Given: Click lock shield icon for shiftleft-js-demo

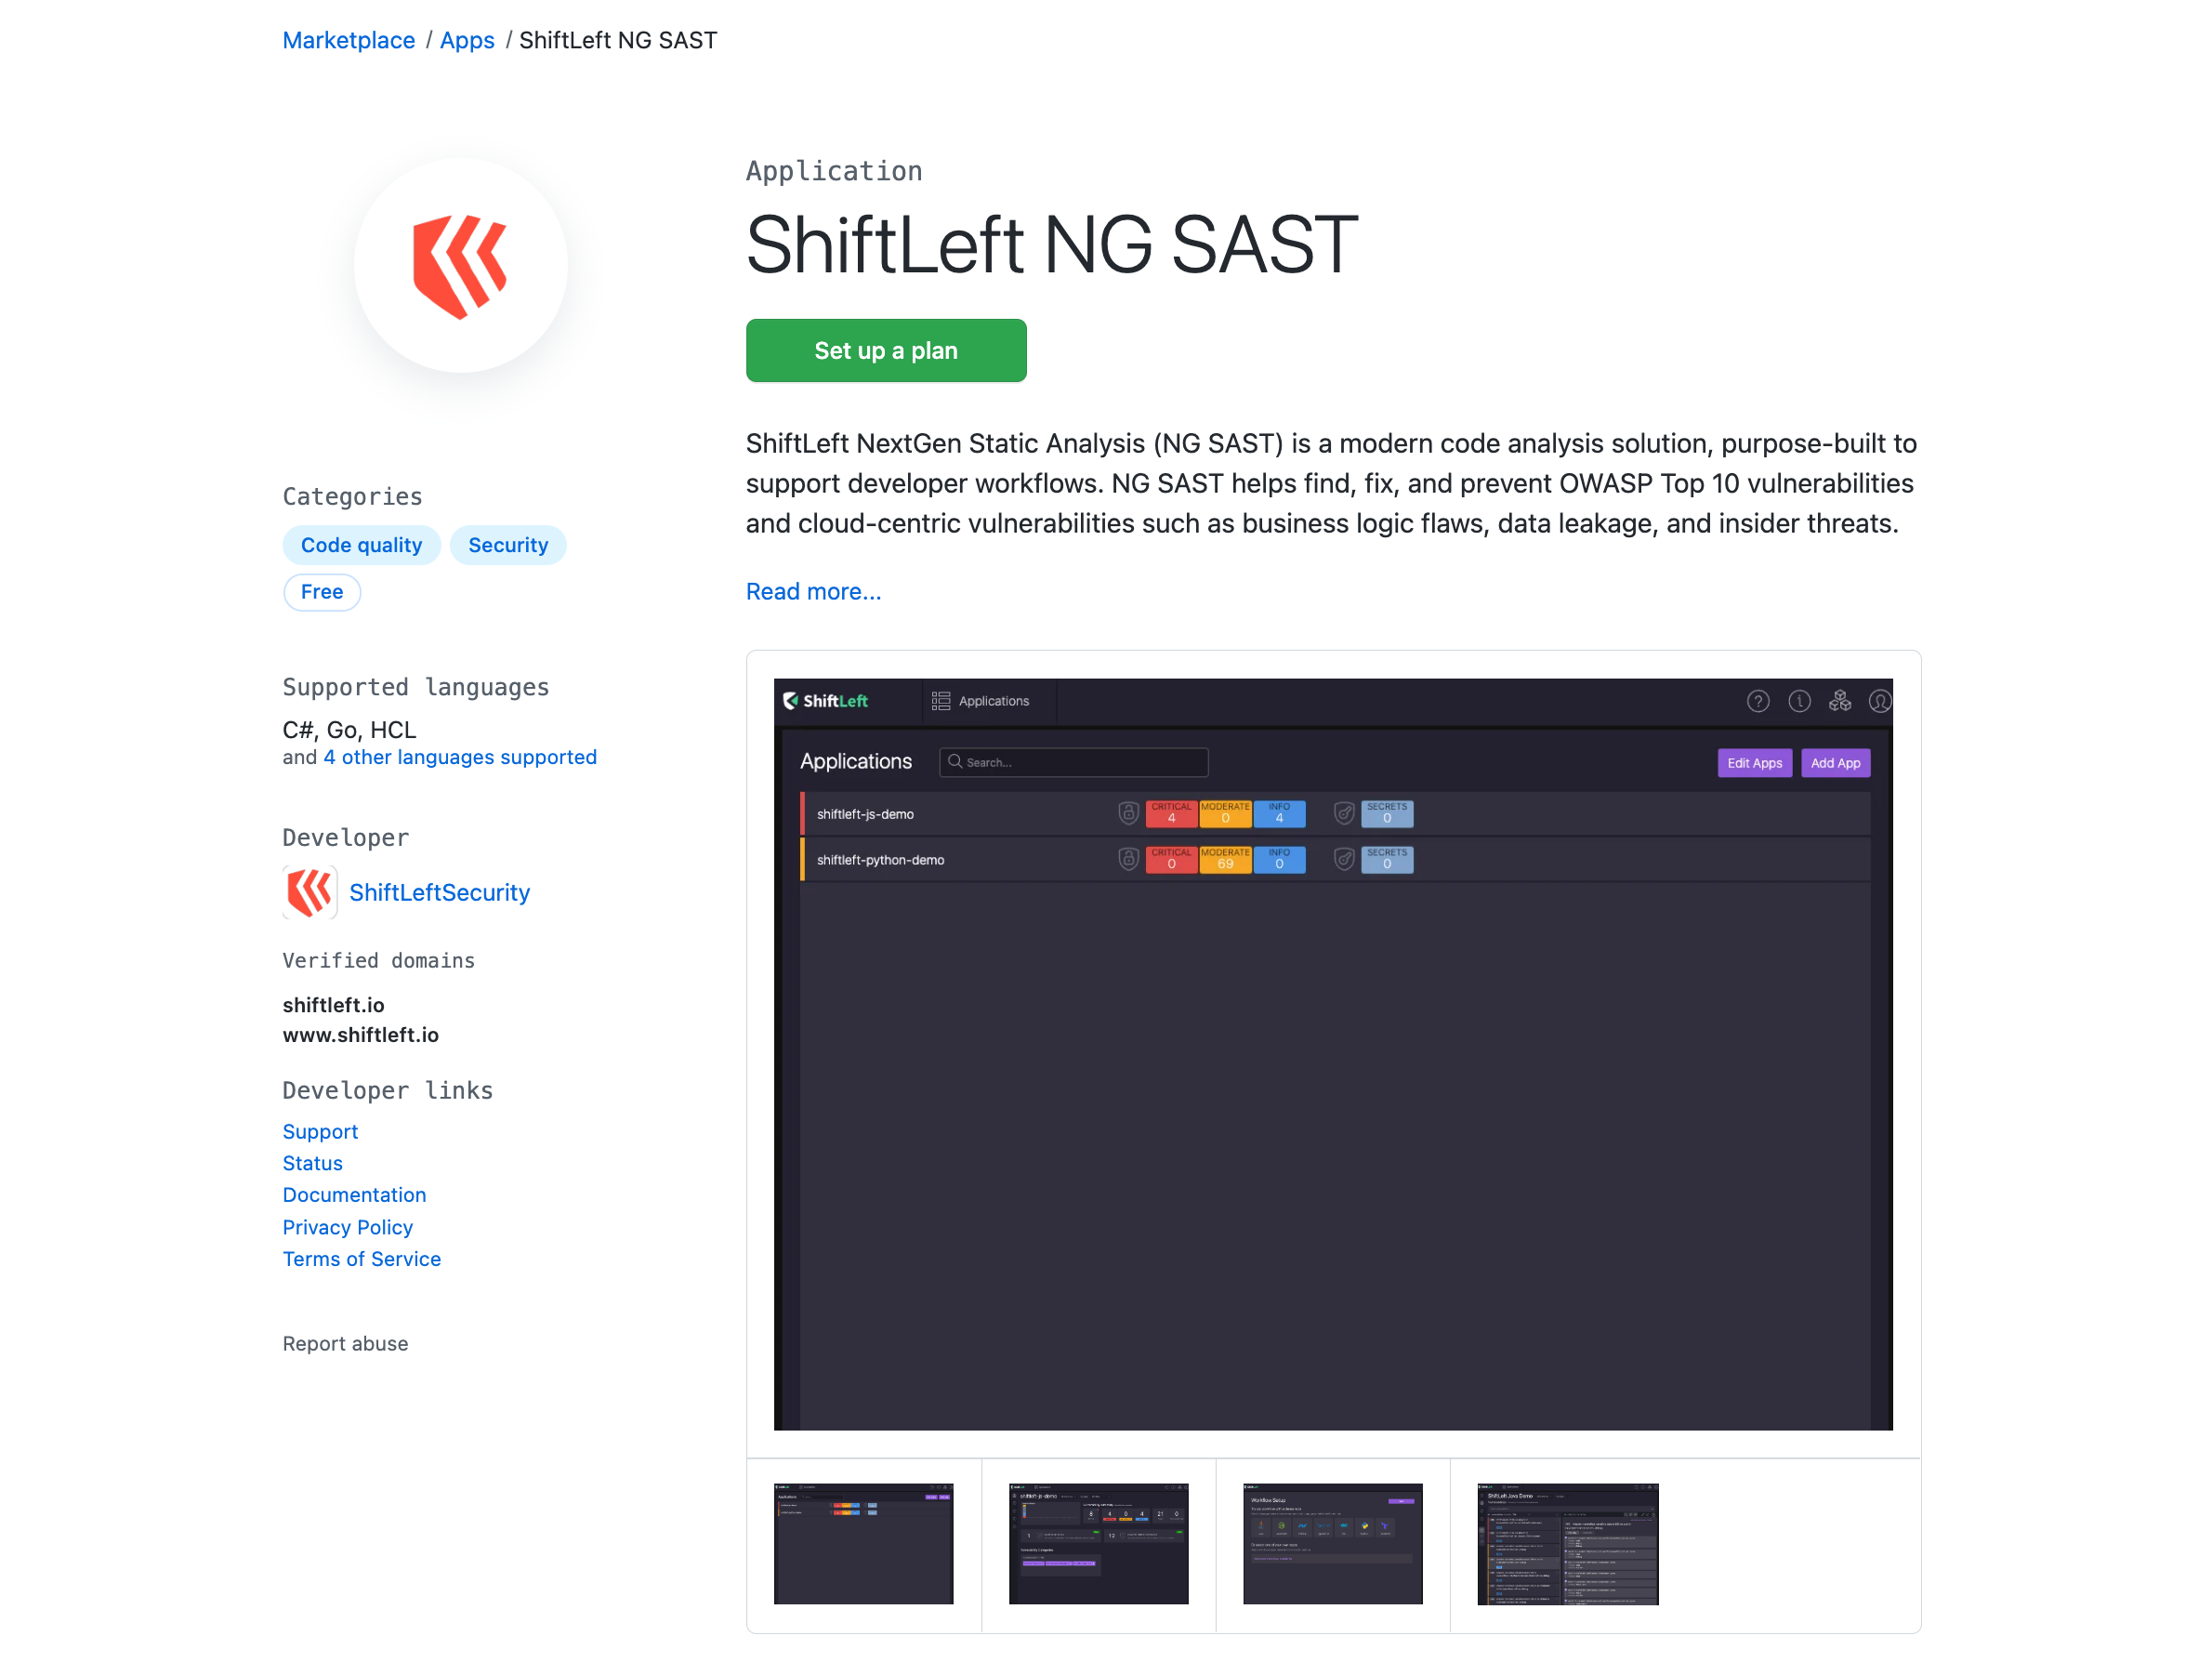Looking at the screenshot, I should [x=1128, y=814].
